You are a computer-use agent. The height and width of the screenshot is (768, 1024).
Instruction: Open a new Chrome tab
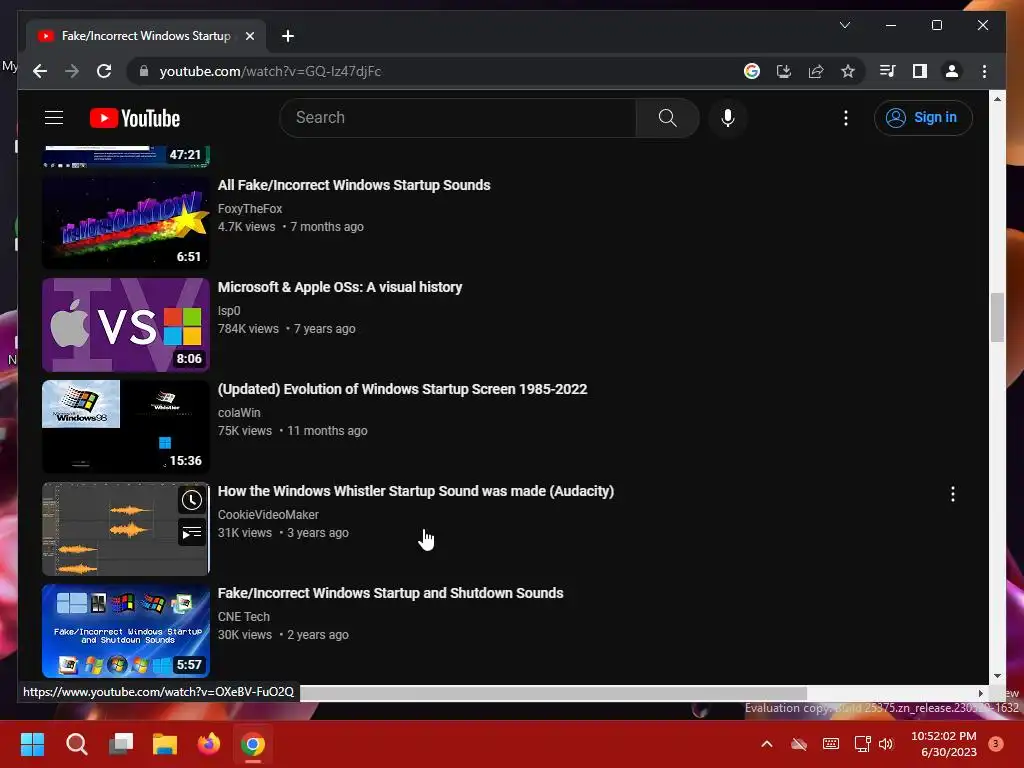pyautogui.click(x=288, y=36)
